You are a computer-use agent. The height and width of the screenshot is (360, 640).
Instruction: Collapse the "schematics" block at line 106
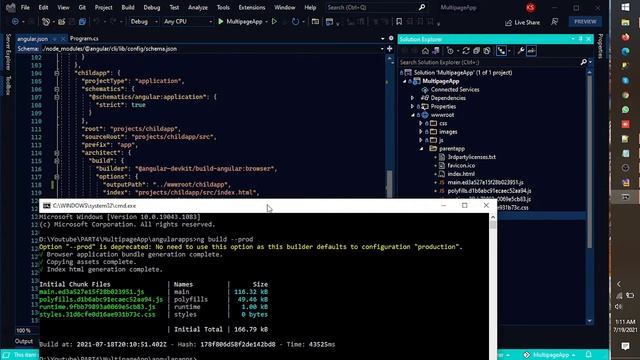tap(56, 89)
